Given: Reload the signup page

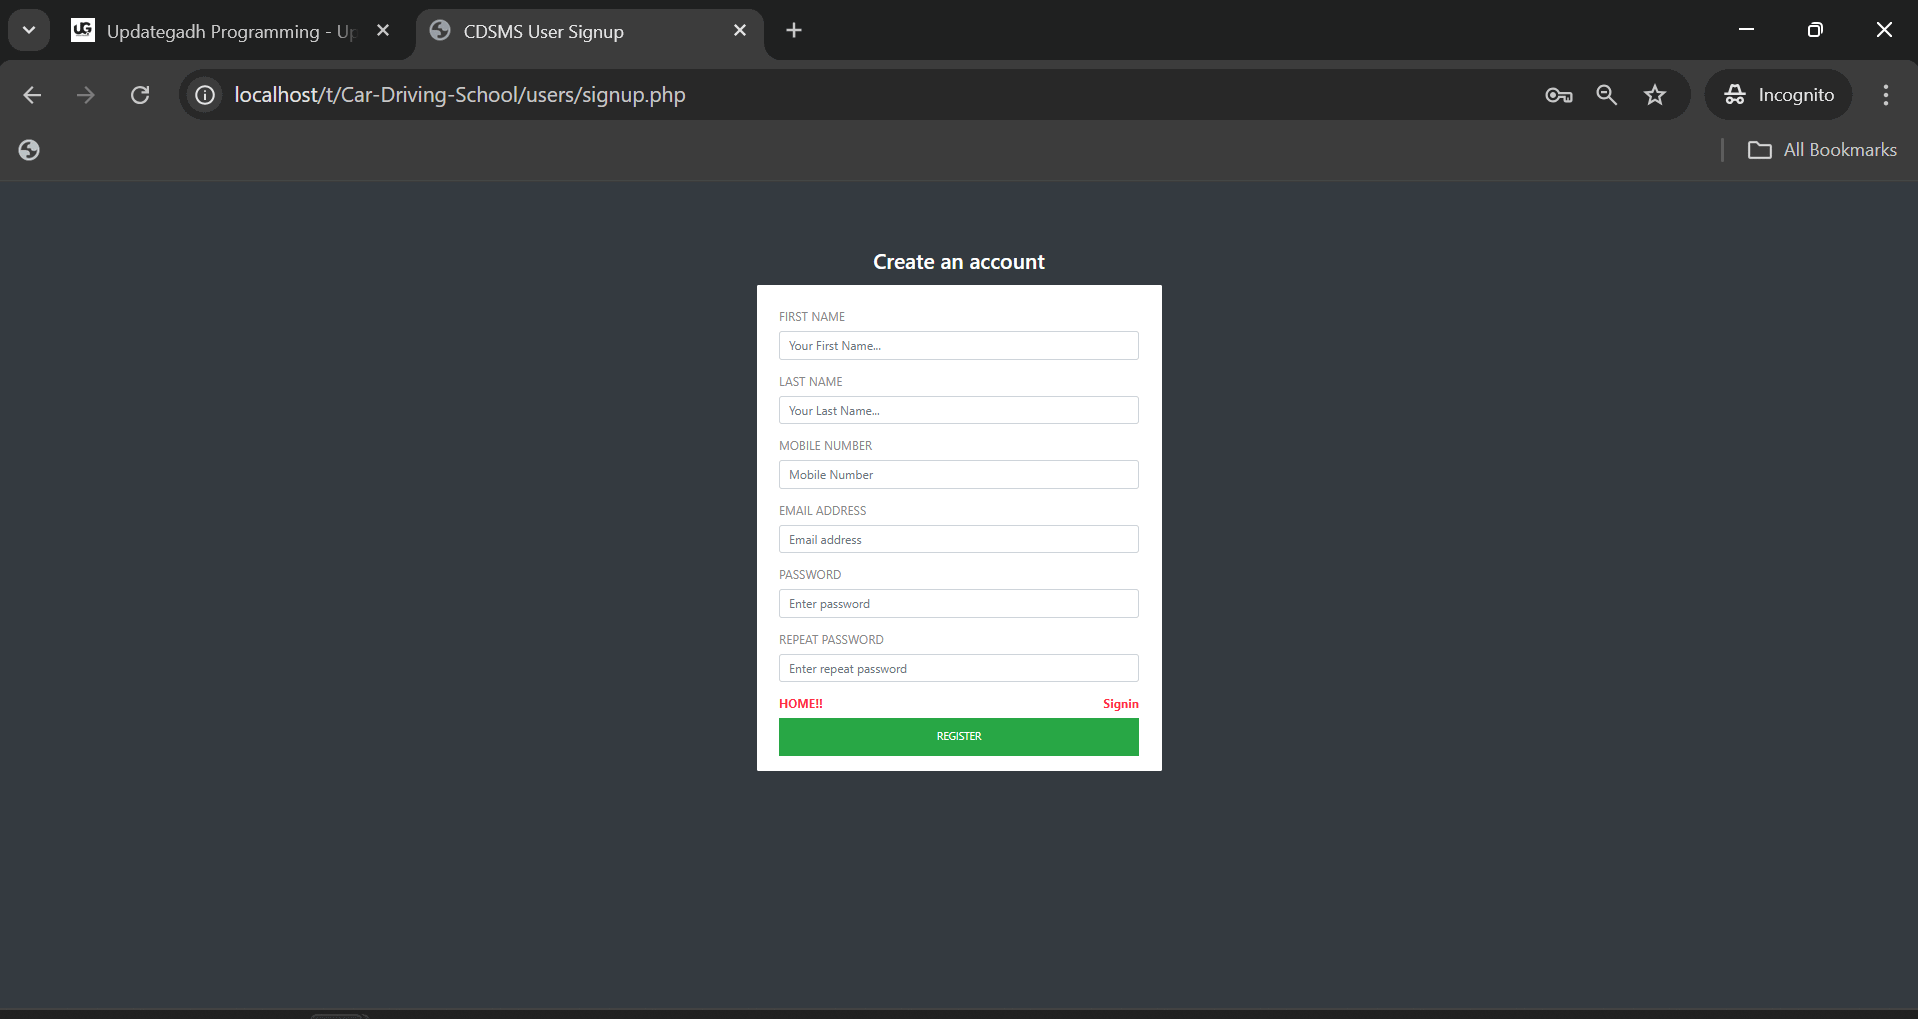Looking at the screenshot, I should coord(140,95).
